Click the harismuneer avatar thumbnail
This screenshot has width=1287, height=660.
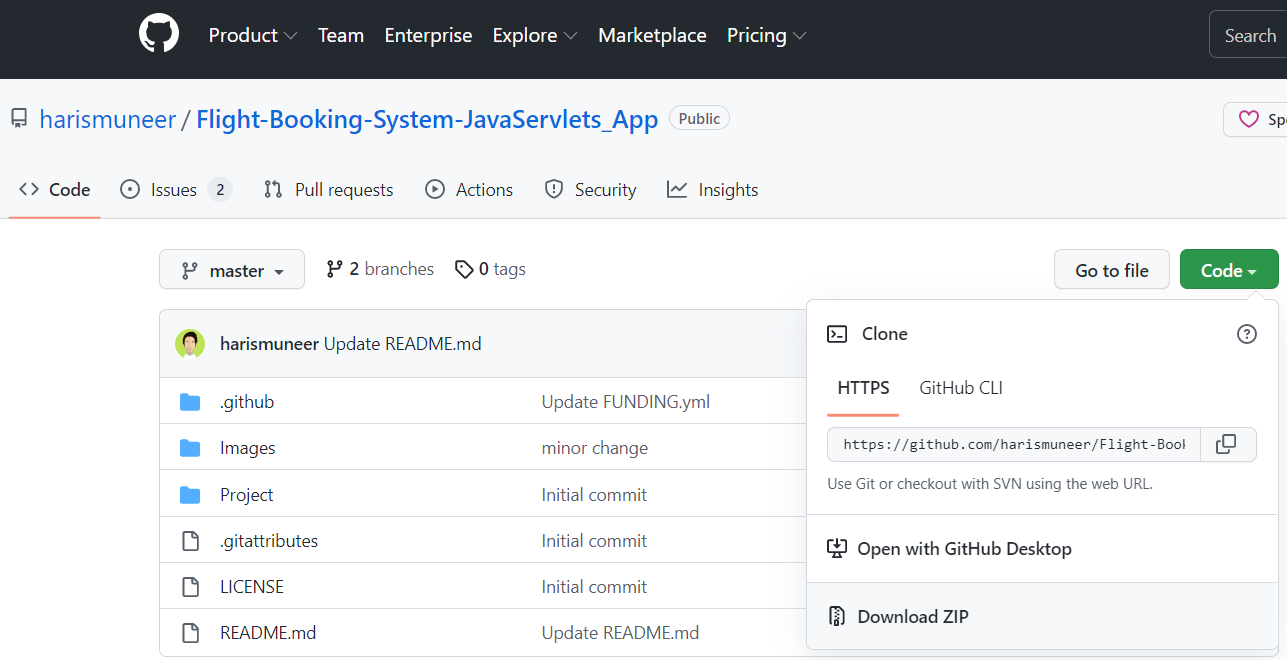click(x=190, y=344)
